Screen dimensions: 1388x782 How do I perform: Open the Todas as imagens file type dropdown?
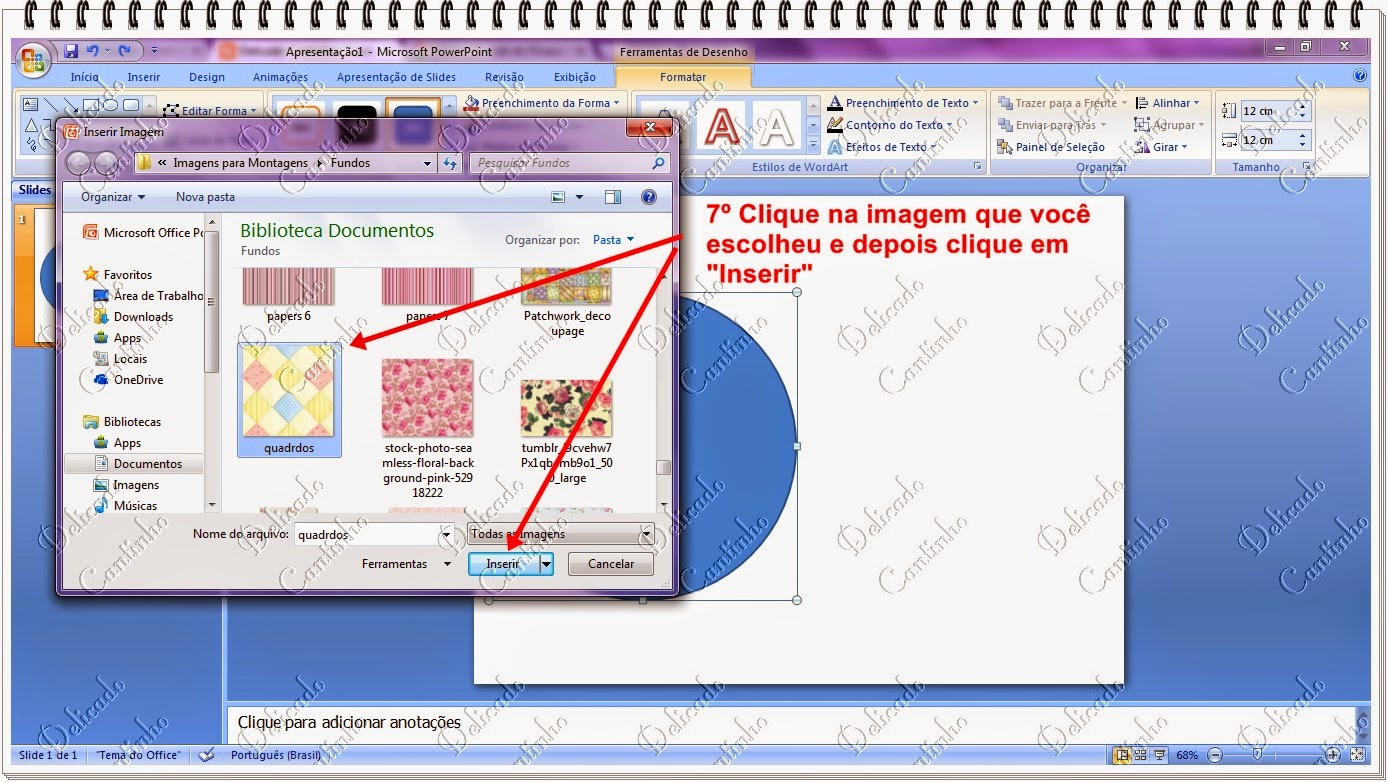(561, 535)
